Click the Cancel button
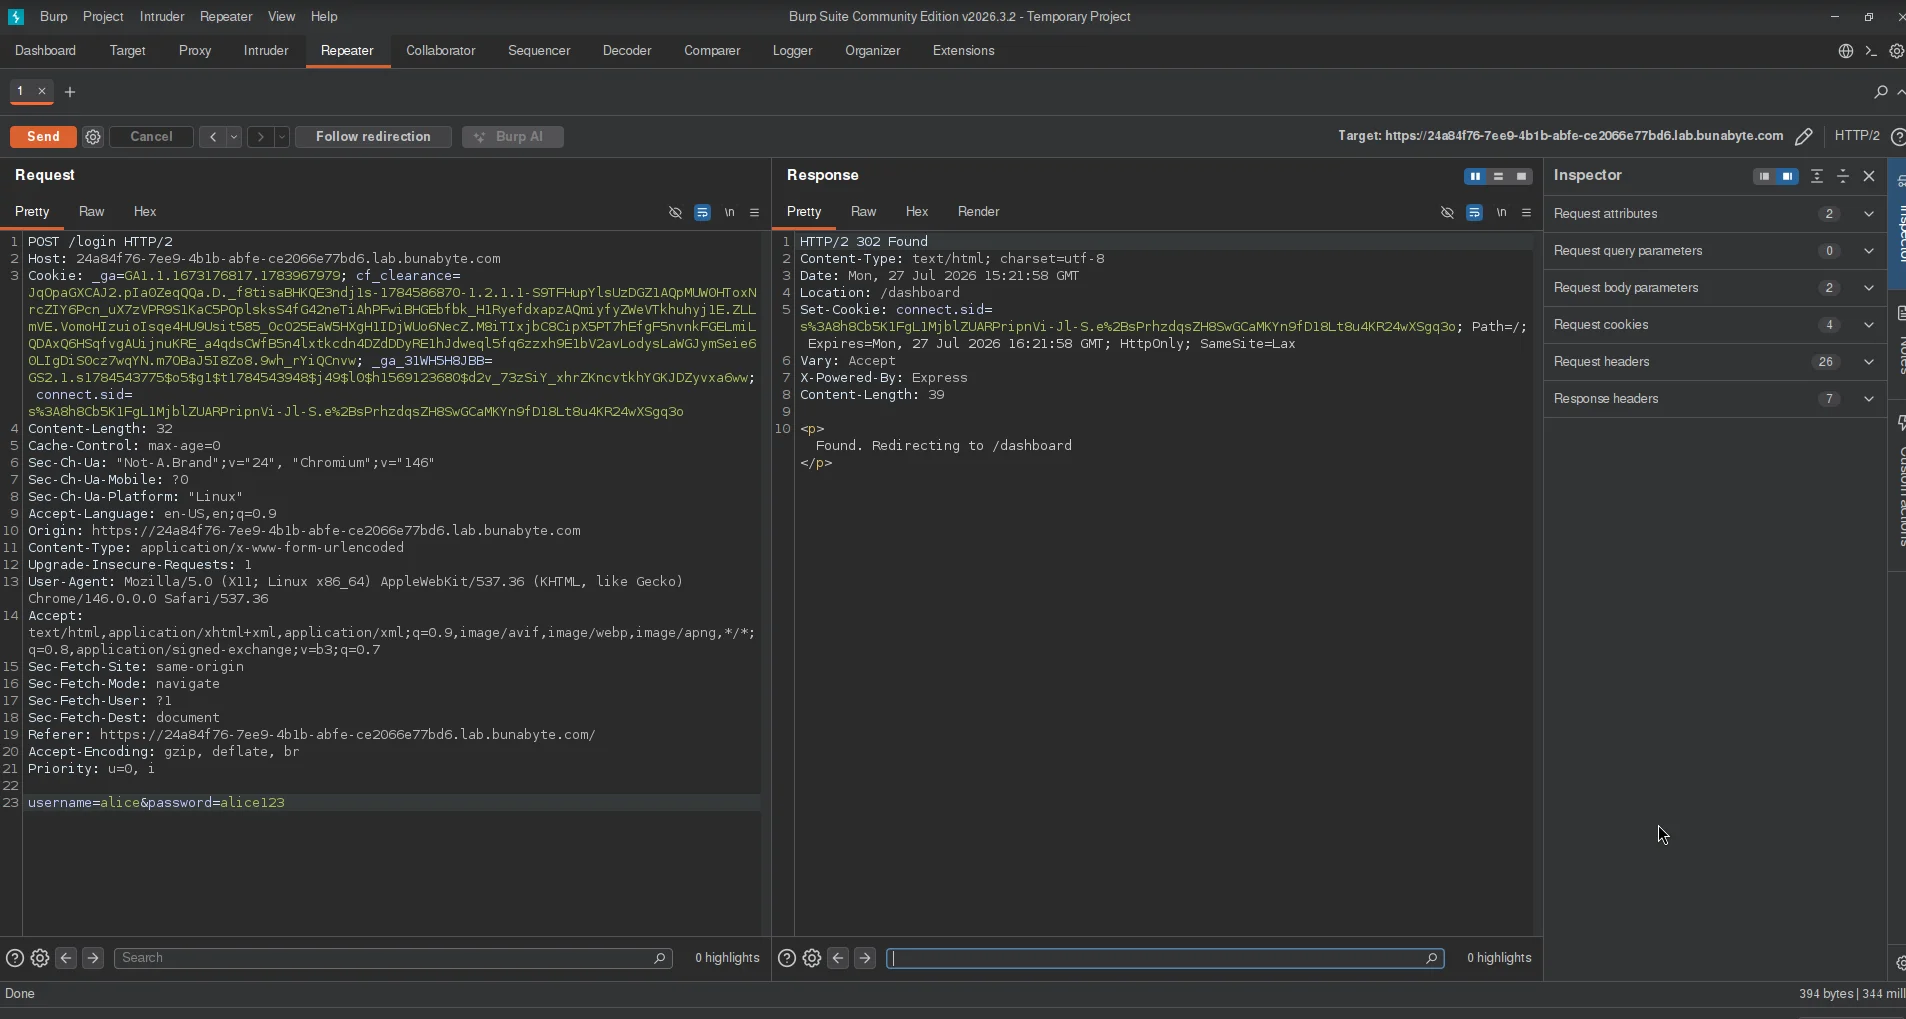This screenshot has width=1906, height=1019. click(151, 137)
